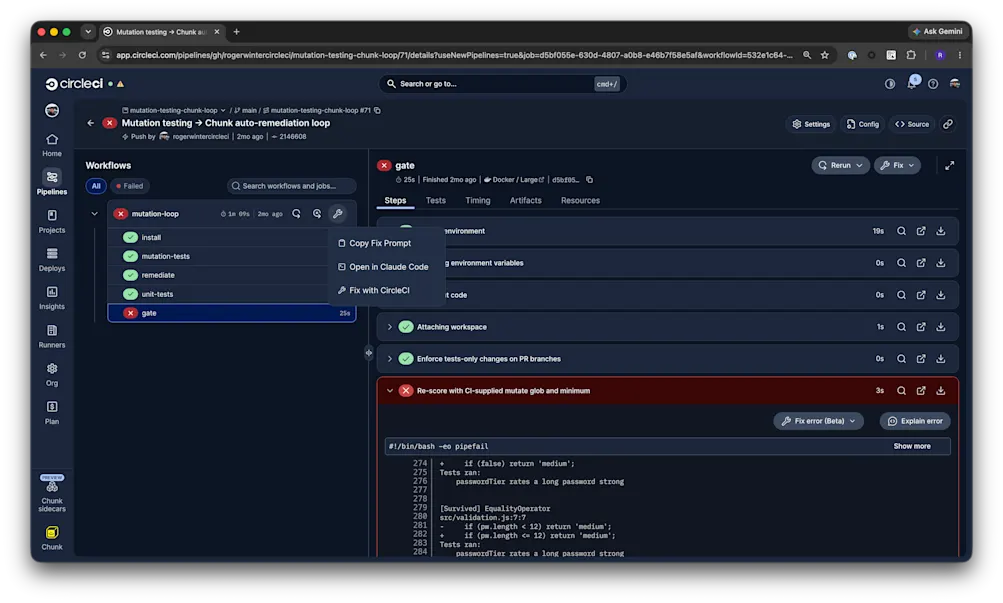Switch to the Artifacts tab
This screenshot has height=603, width=1003.
[525, 200]
